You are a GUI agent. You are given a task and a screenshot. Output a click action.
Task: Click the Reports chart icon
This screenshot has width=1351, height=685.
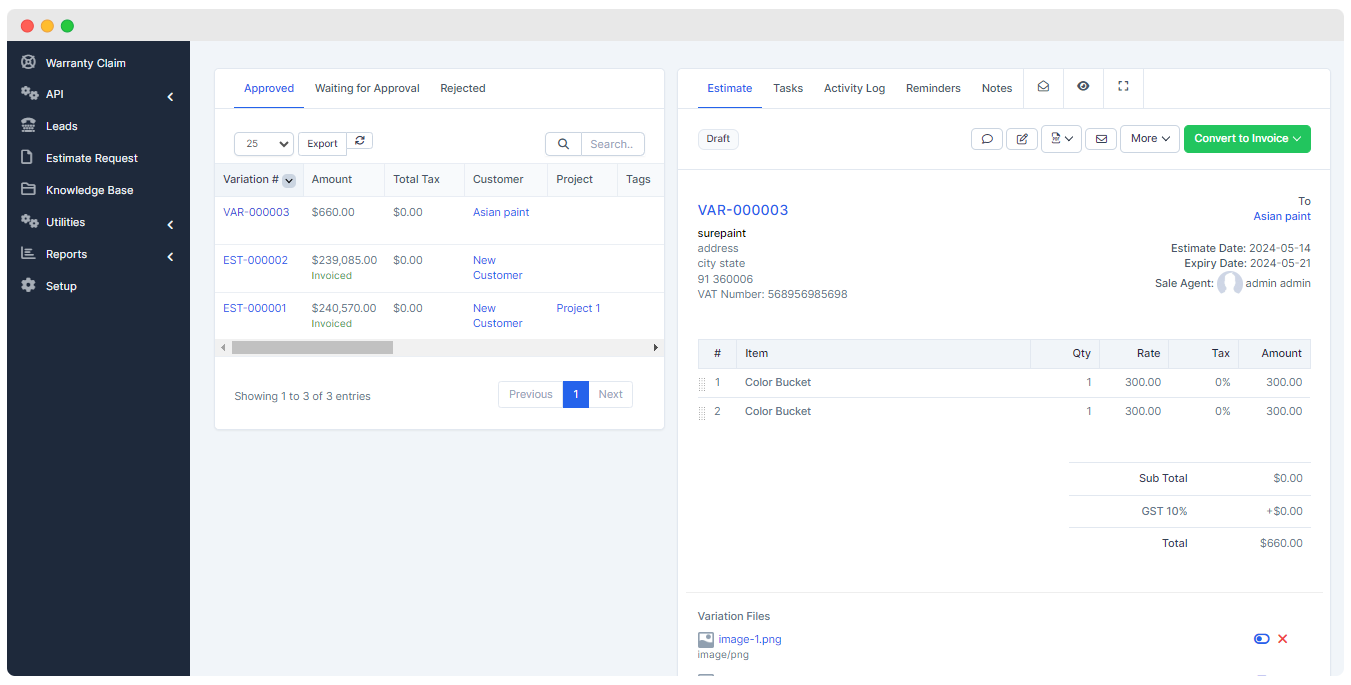point(28,254)
